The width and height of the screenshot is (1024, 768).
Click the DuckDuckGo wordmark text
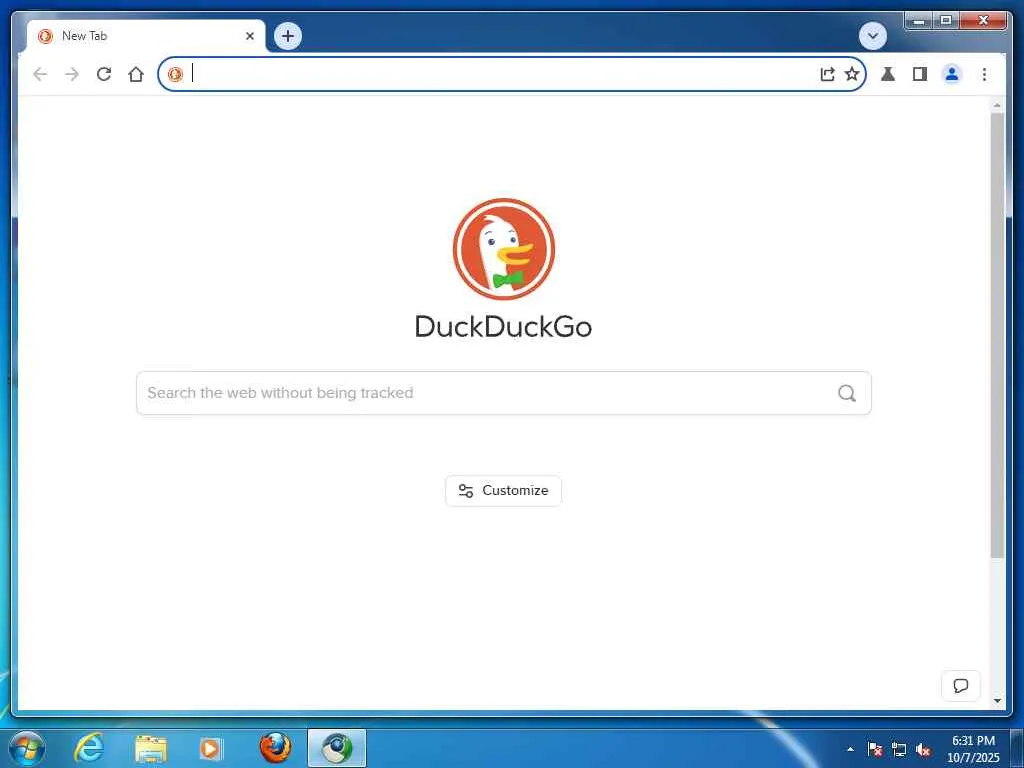pyautogui.click(x=504, y=327)
